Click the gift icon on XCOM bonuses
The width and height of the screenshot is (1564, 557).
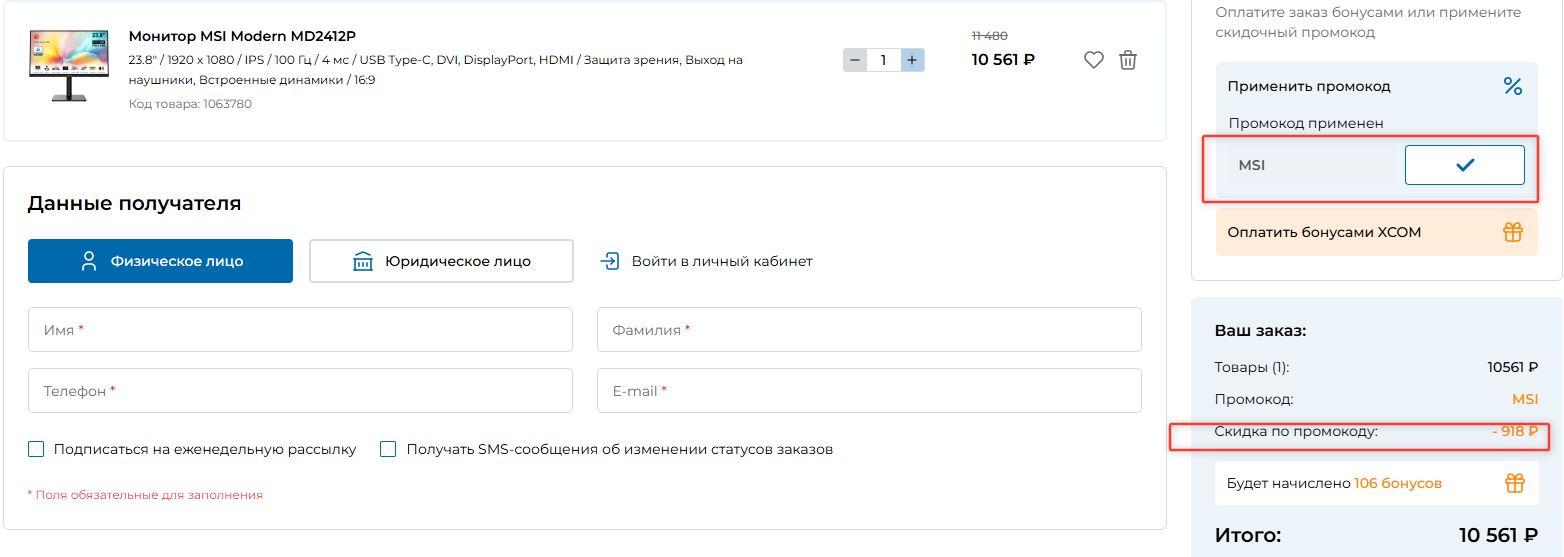(x=1513, y=232)
